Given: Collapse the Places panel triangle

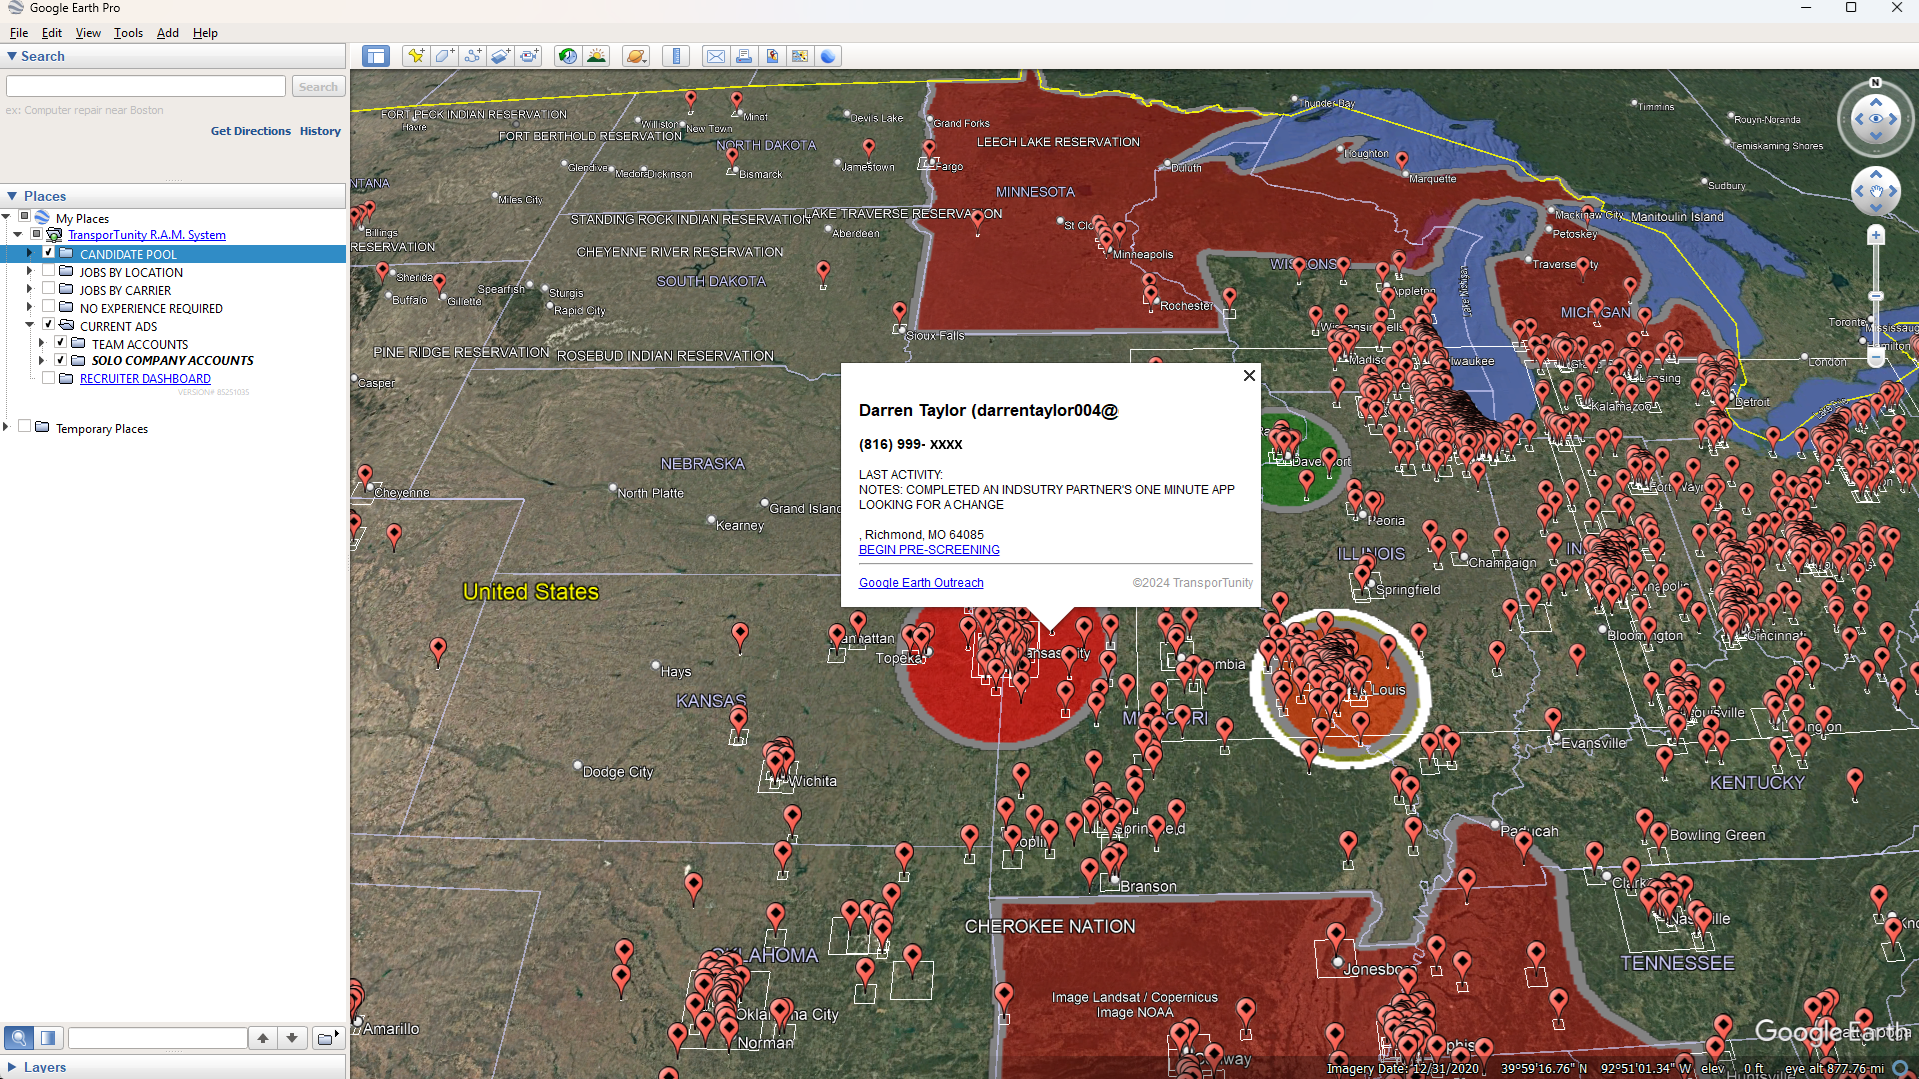Looking at the screenshot, I should [12, 197].
